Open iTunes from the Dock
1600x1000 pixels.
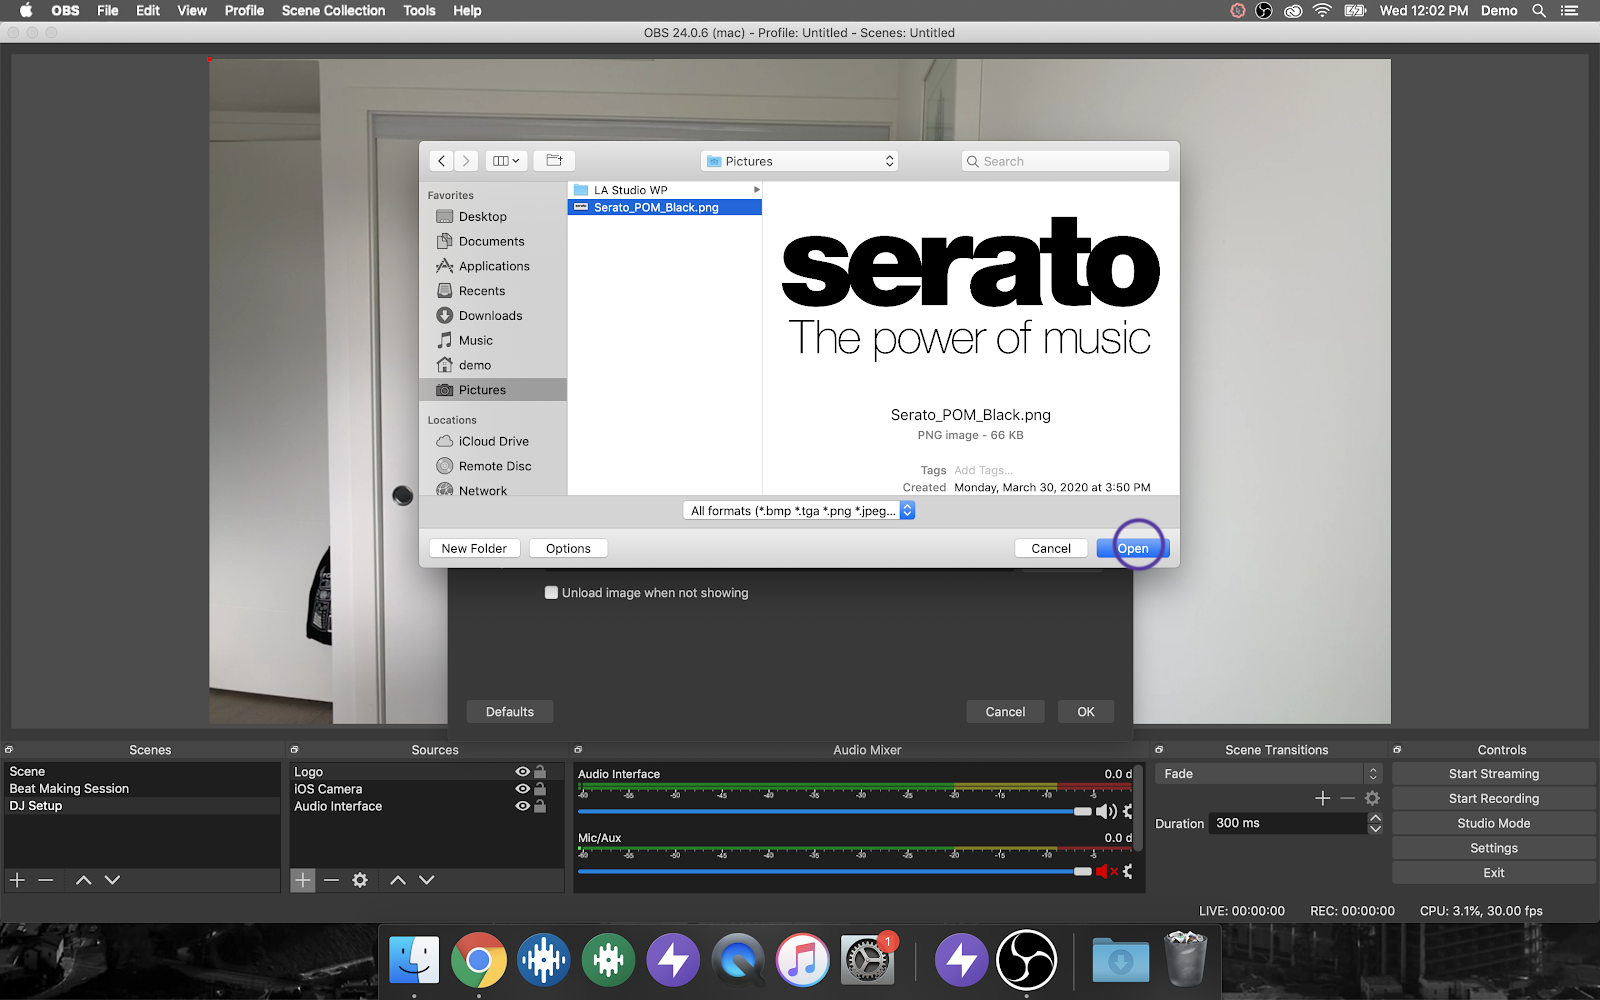click(x=803, y=960)
